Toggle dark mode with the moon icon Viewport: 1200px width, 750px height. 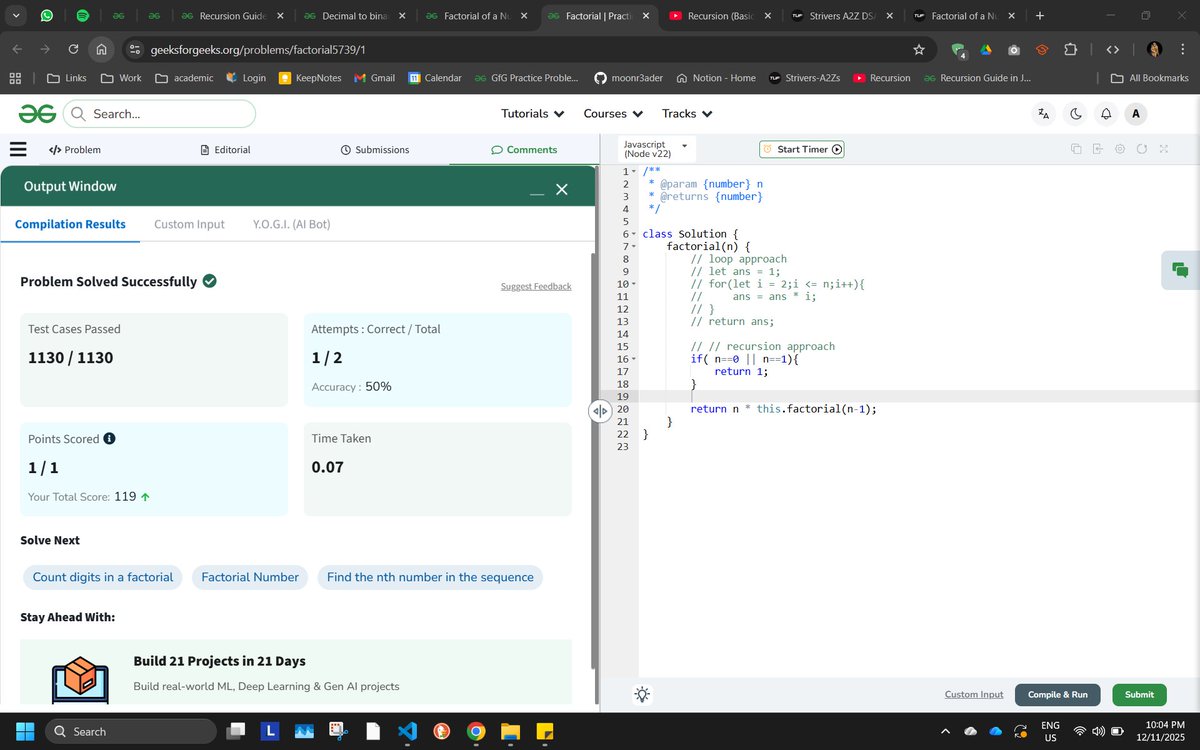pos(1076,114)
